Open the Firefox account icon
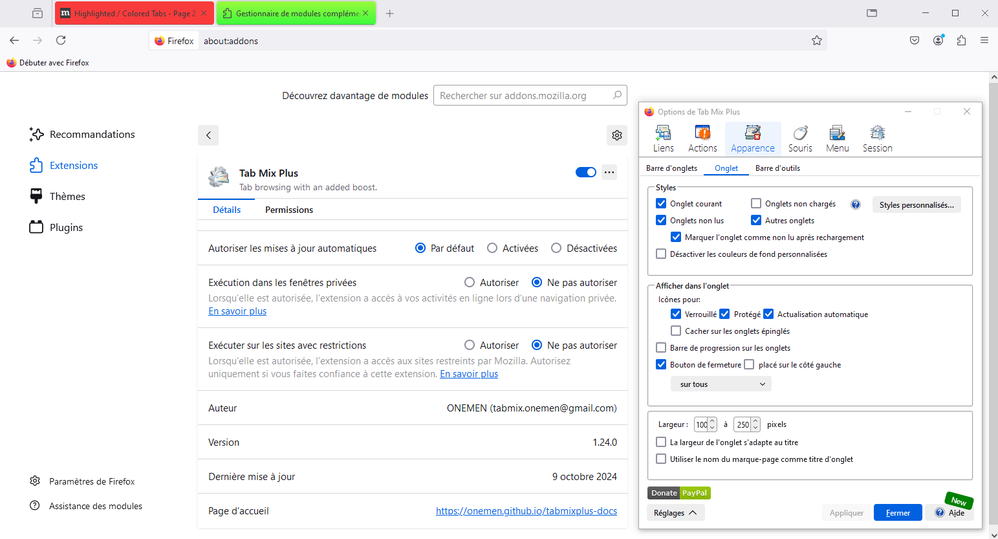Viewport: 998px width, 539px height. click(938, 41)
